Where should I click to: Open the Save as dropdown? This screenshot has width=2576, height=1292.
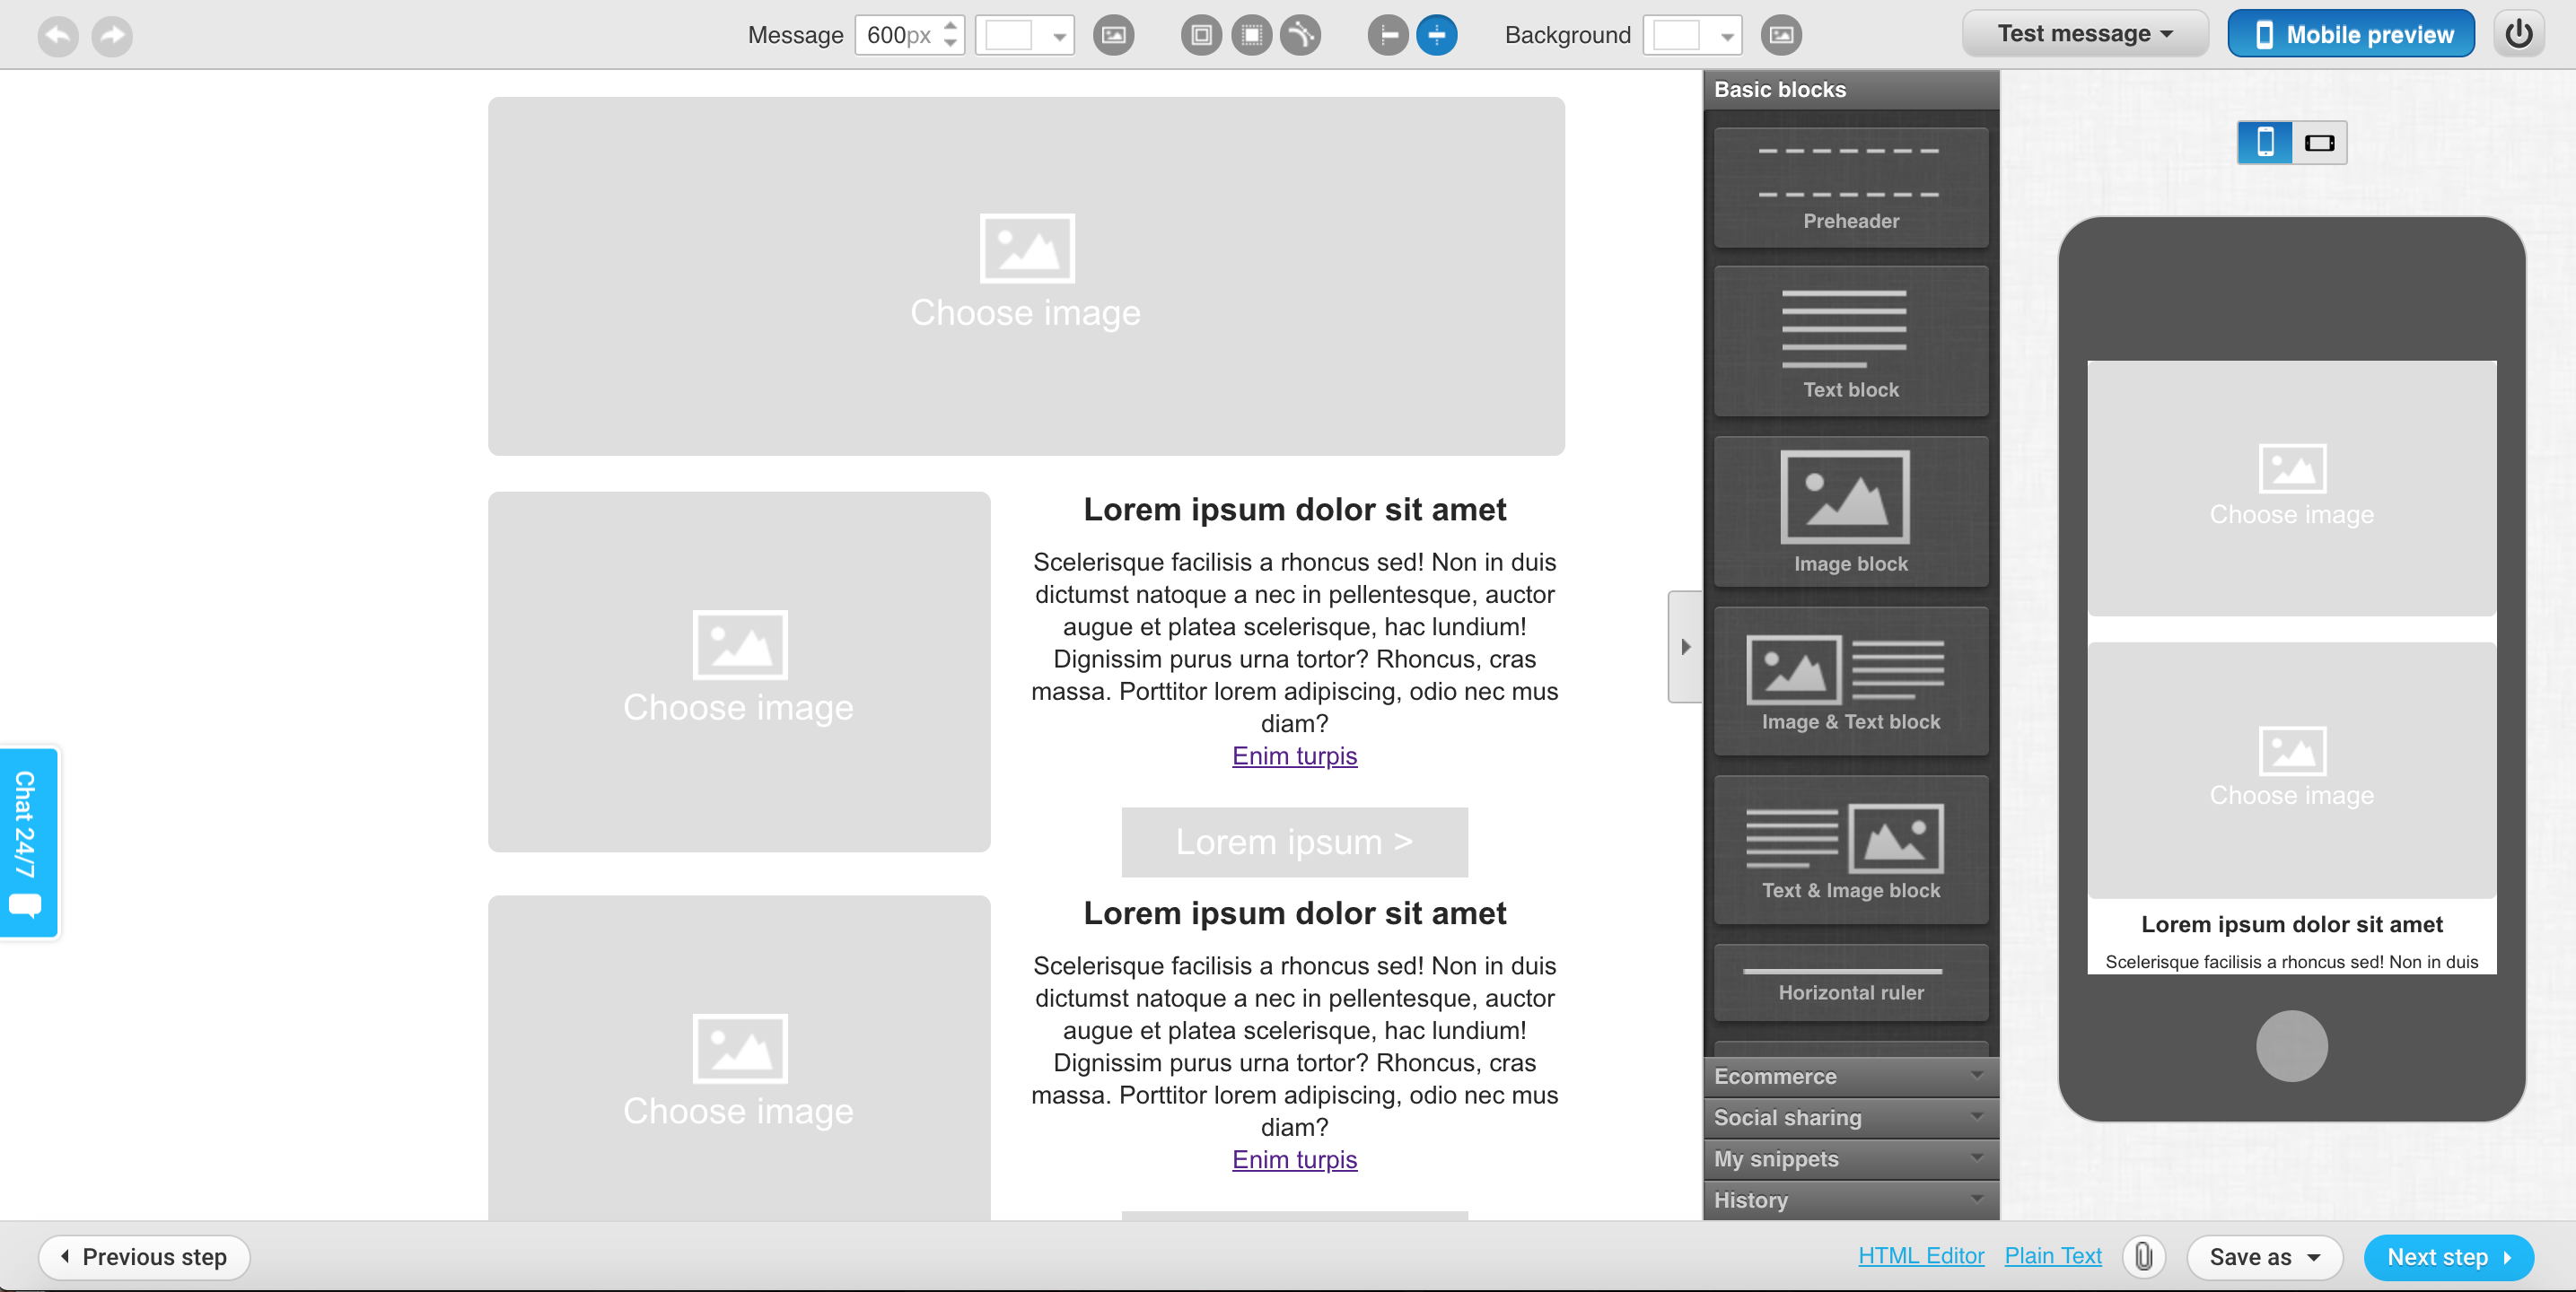2264,1257
